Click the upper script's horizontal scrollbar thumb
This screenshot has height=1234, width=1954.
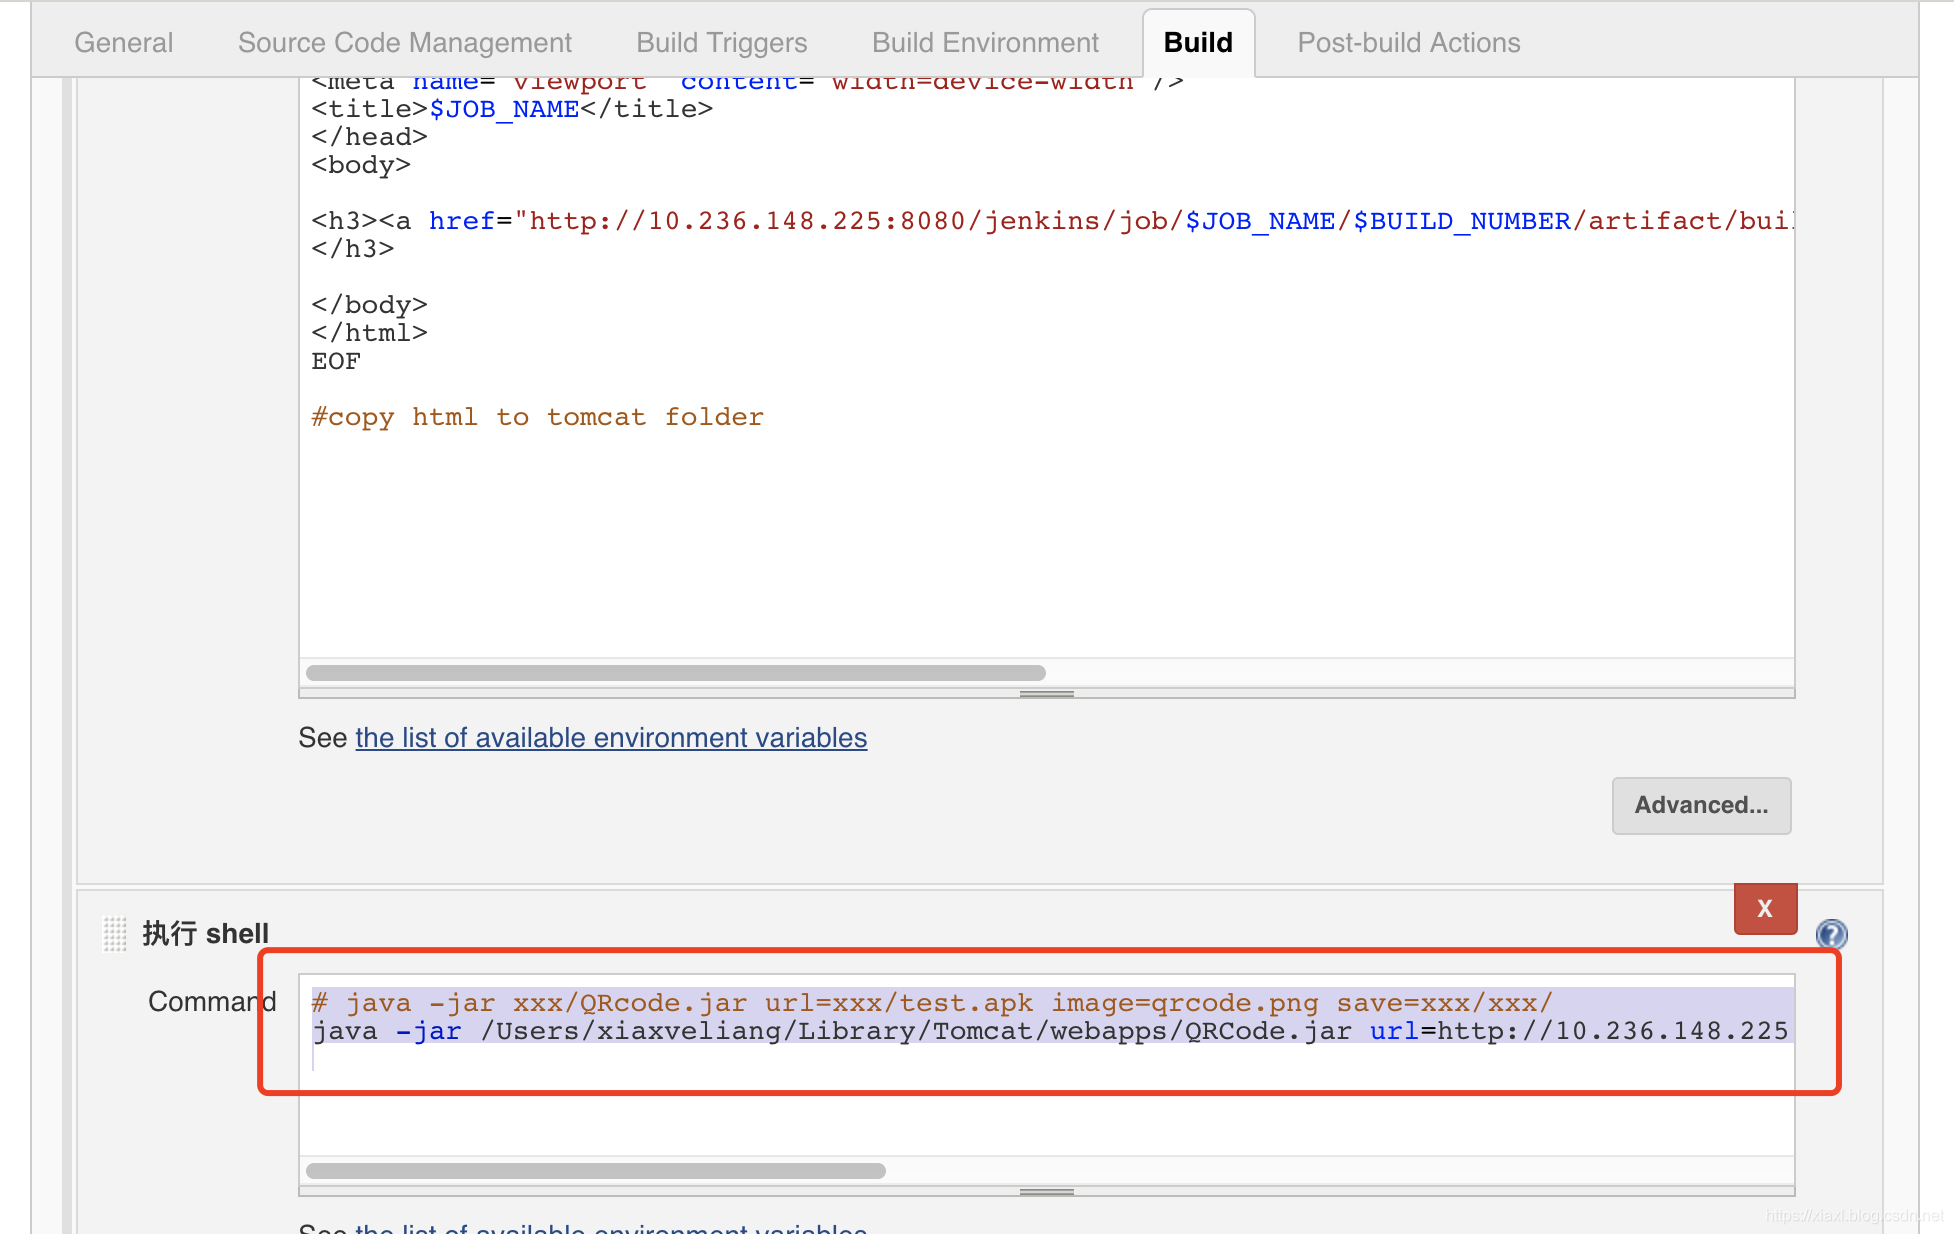(675, 673)
